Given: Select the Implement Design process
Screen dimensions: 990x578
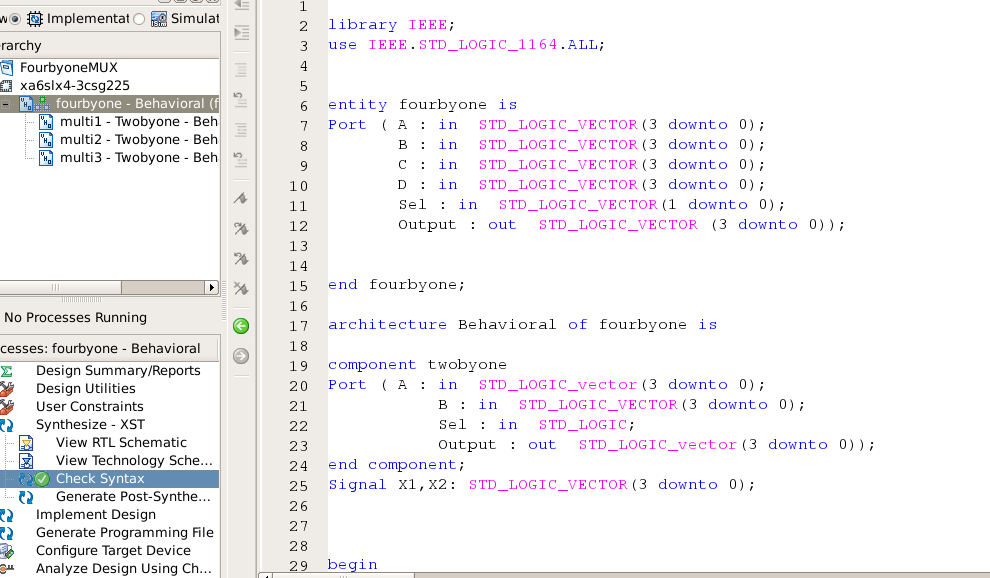Looking at the screenshot, I should [x=95, y=515].
